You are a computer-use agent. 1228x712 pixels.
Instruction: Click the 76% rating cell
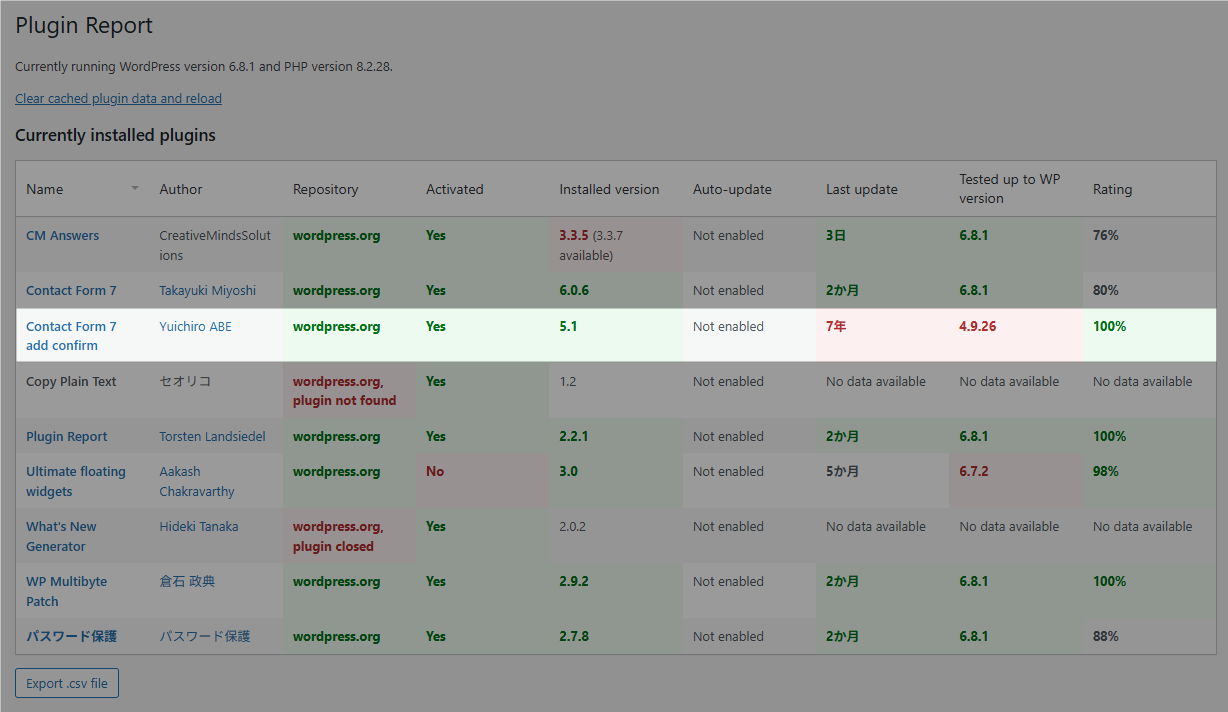1149,245
